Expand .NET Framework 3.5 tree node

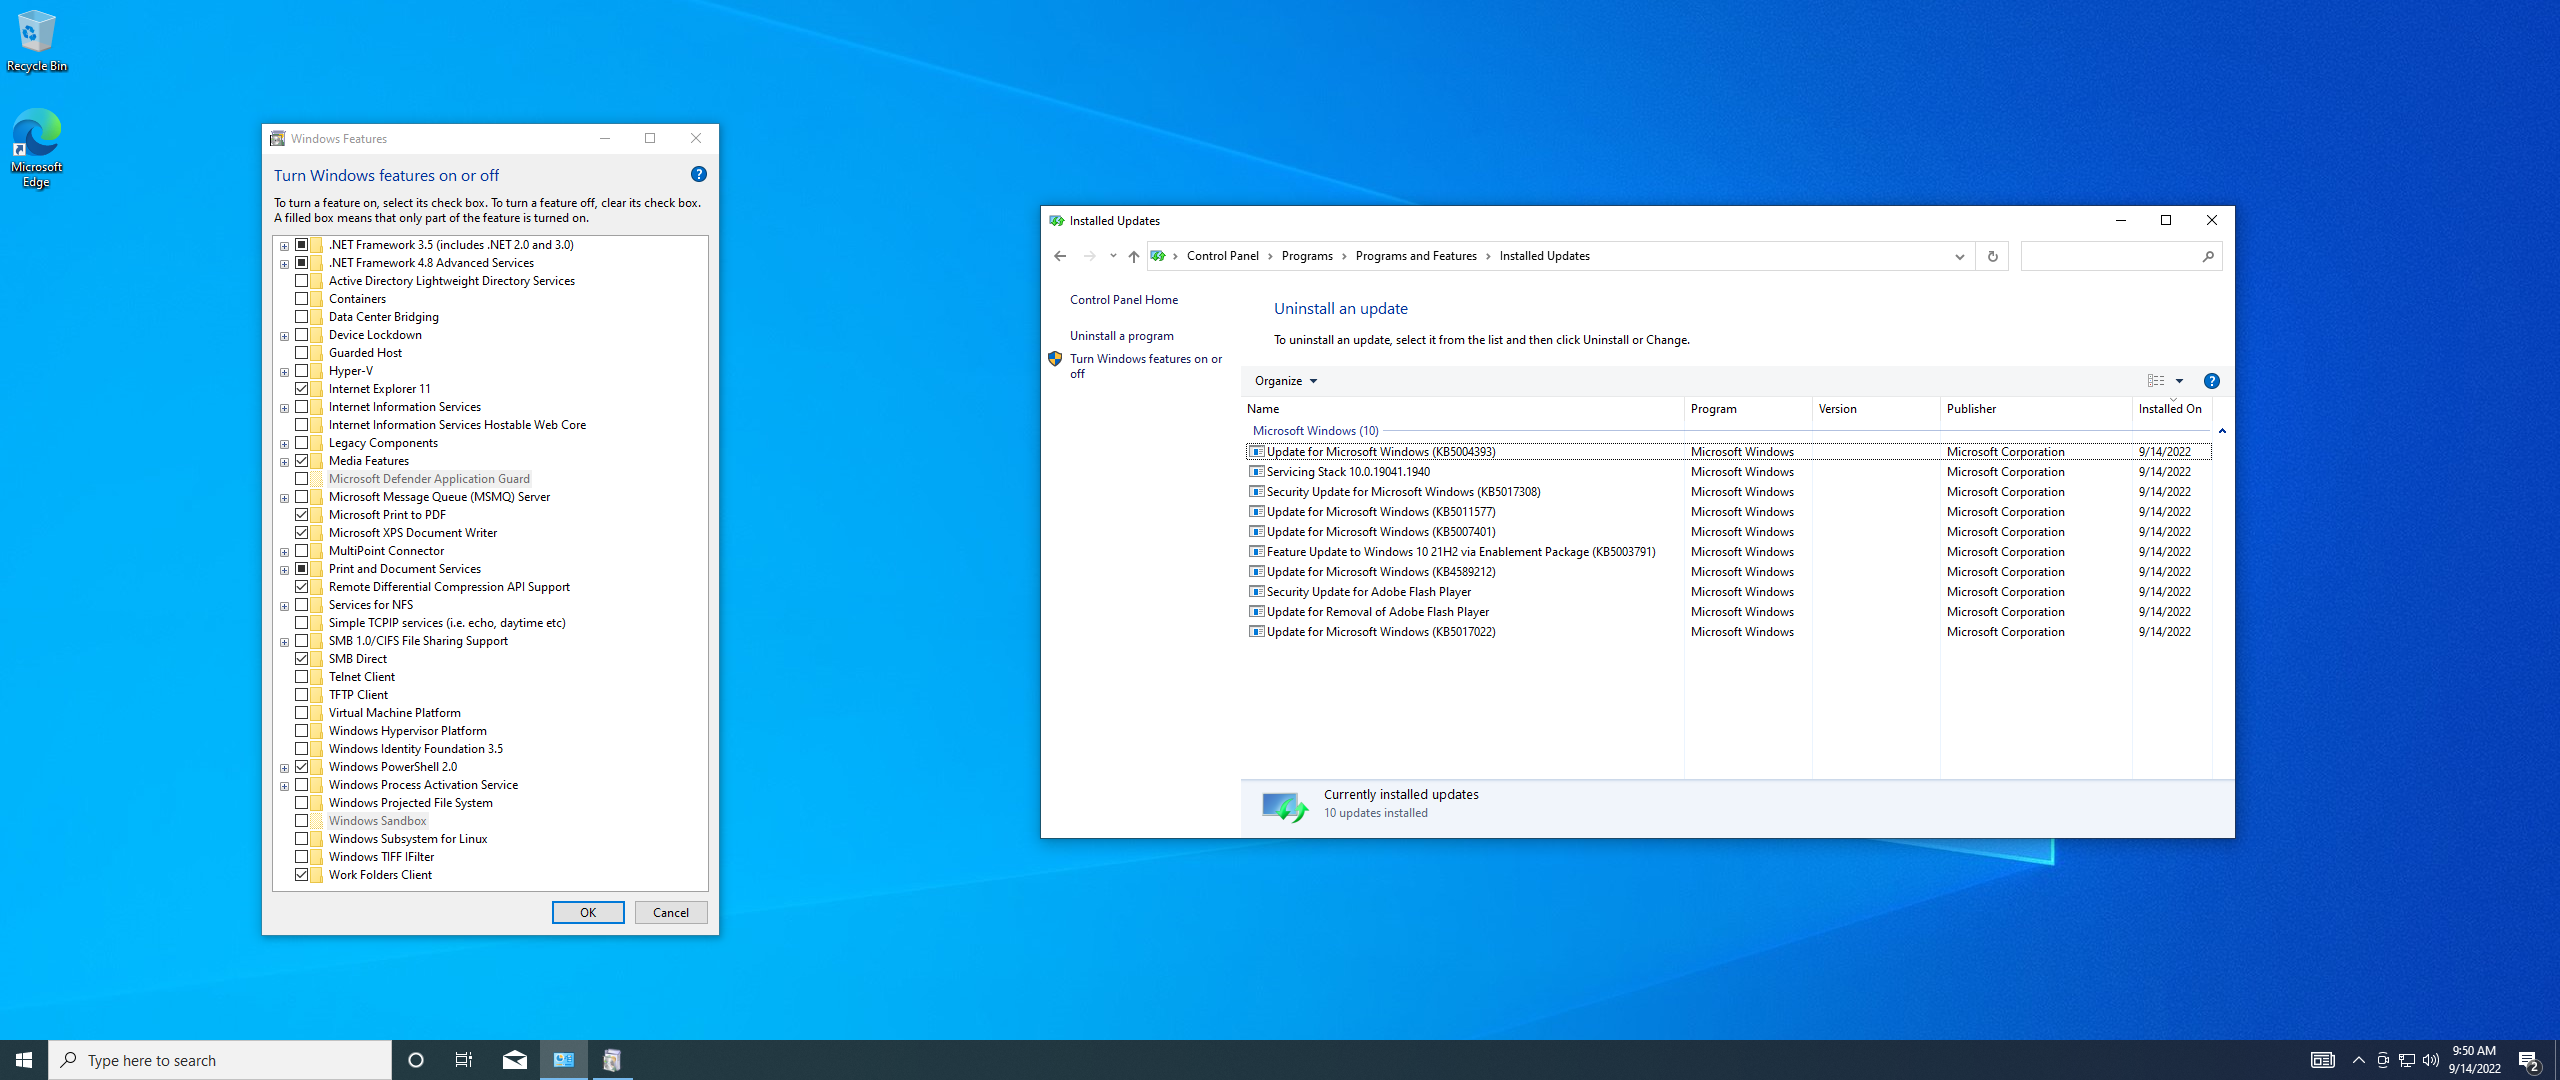(x=284, y=246)
